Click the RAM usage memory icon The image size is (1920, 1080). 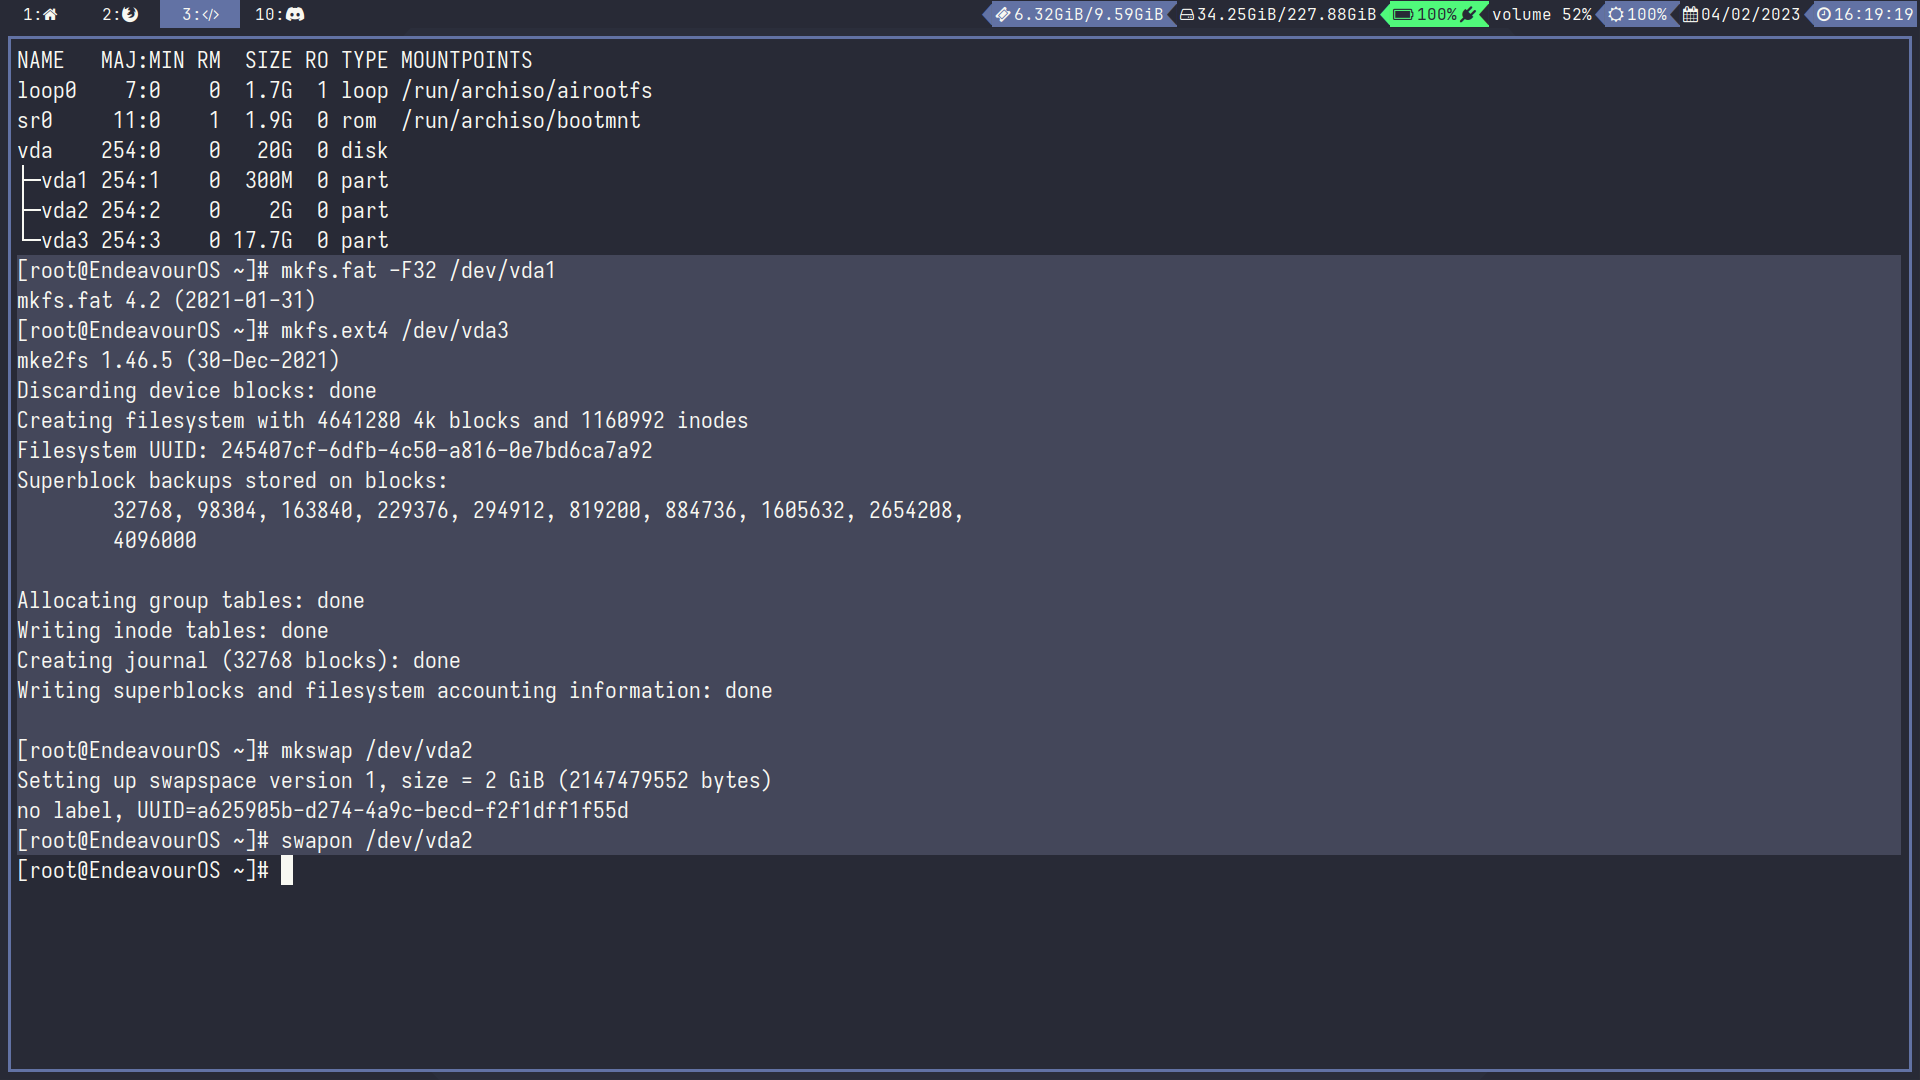pos(1002,14)
